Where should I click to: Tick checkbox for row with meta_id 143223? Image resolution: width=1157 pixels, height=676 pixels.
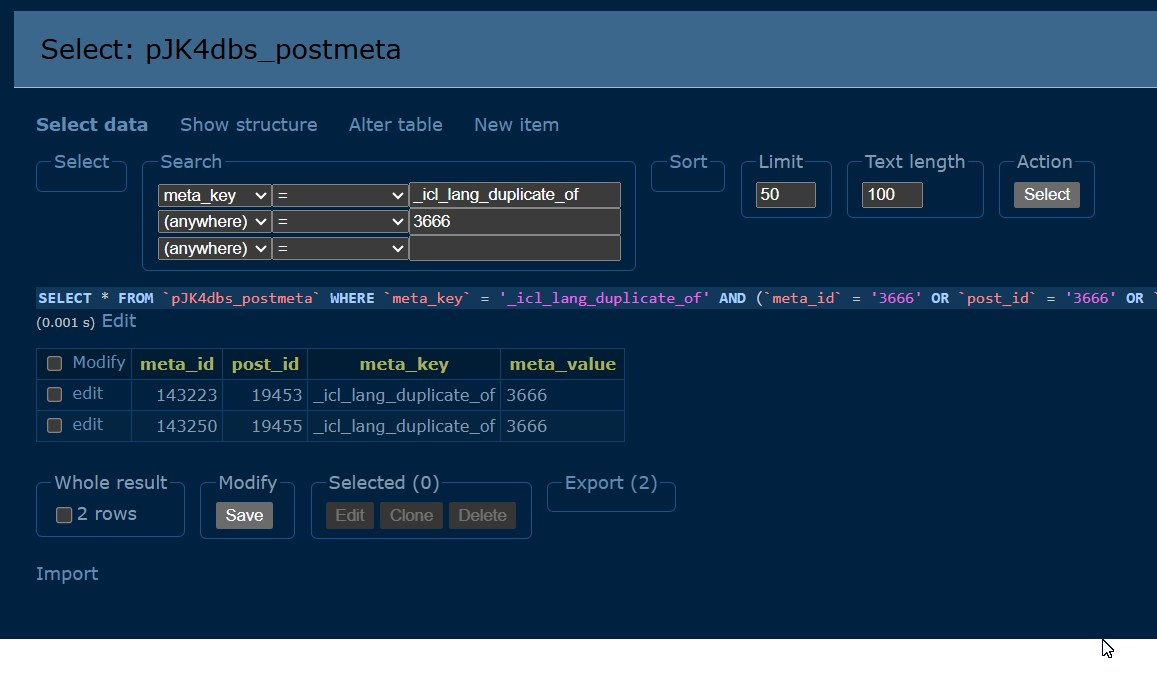(x=55, y=394)
